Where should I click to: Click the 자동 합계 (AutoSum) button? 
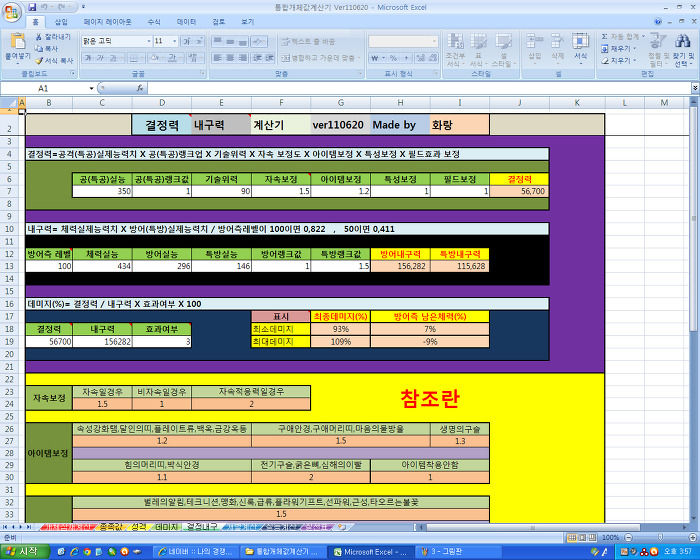[x=622, y=36]
